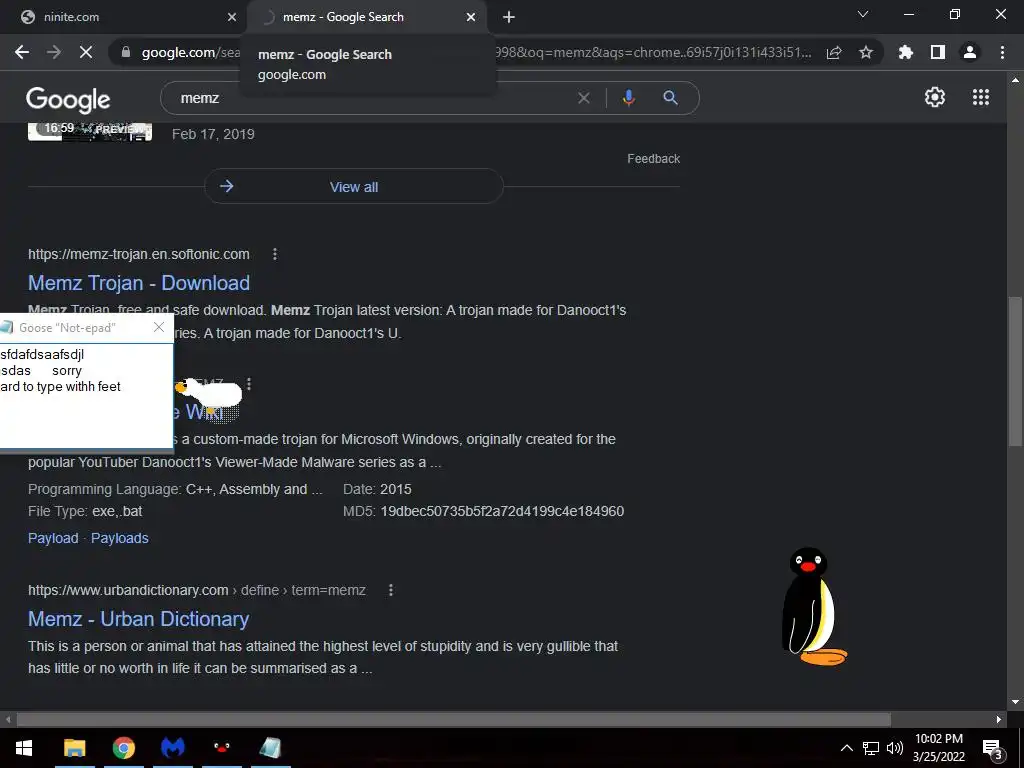Open the Memz Trojan - Download link

point(139,283)
